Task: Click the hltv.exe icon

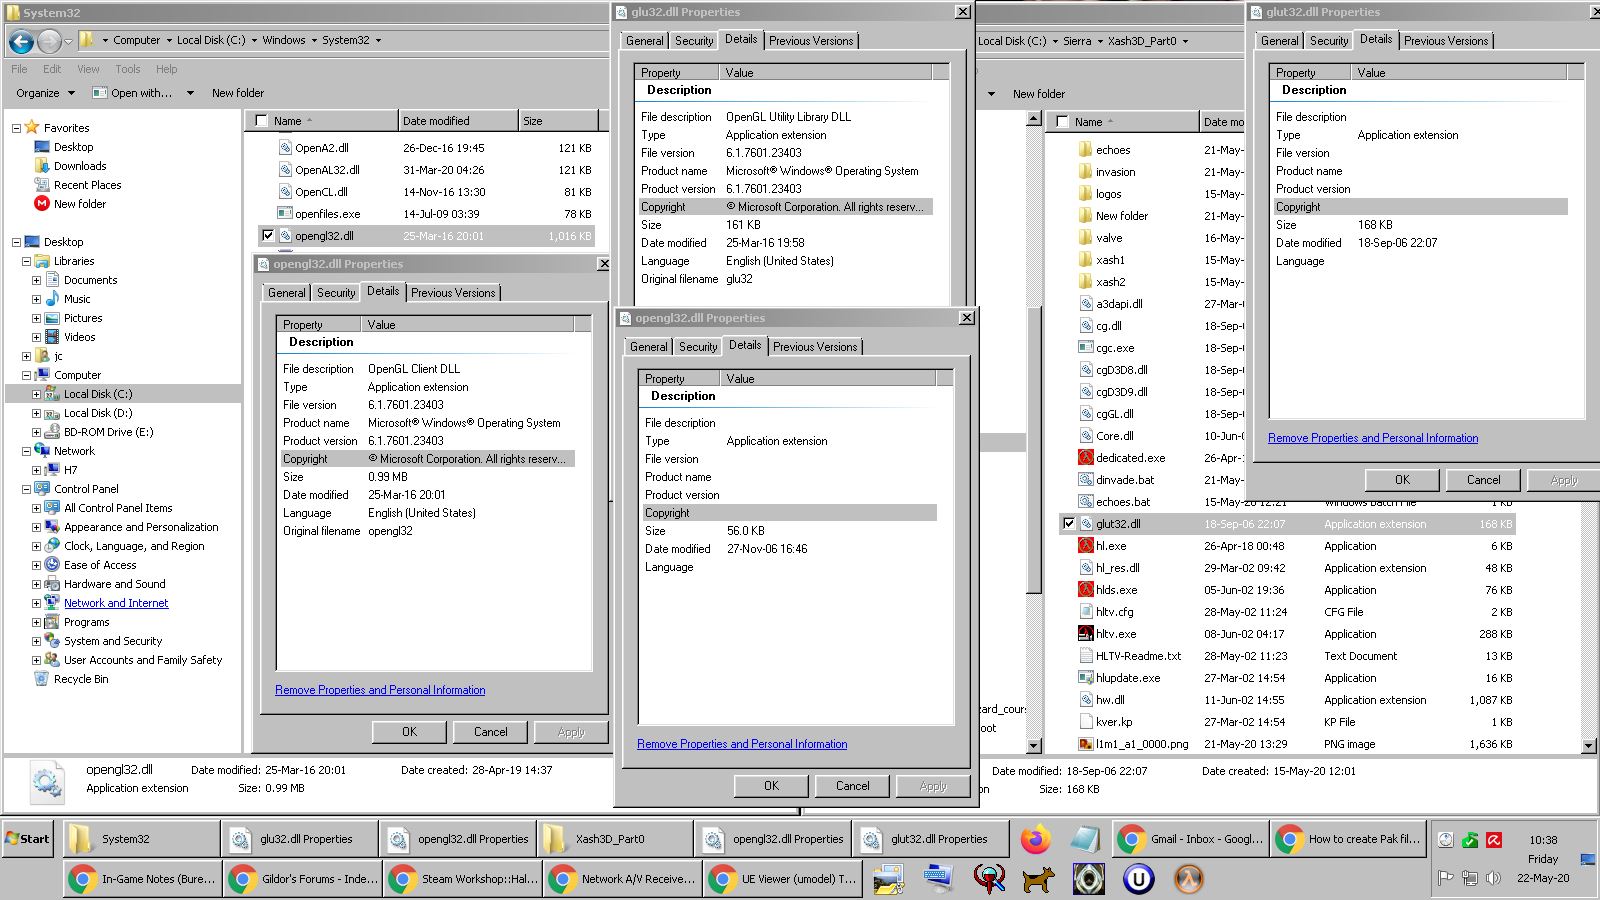Action: click(x=1086, y=634)
